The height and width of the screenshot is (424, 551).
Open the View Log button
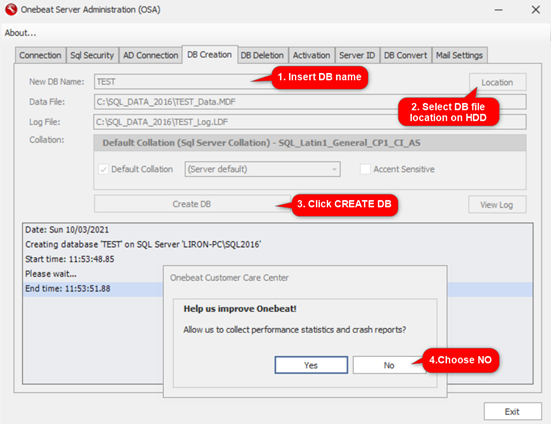tap(497, 205)
